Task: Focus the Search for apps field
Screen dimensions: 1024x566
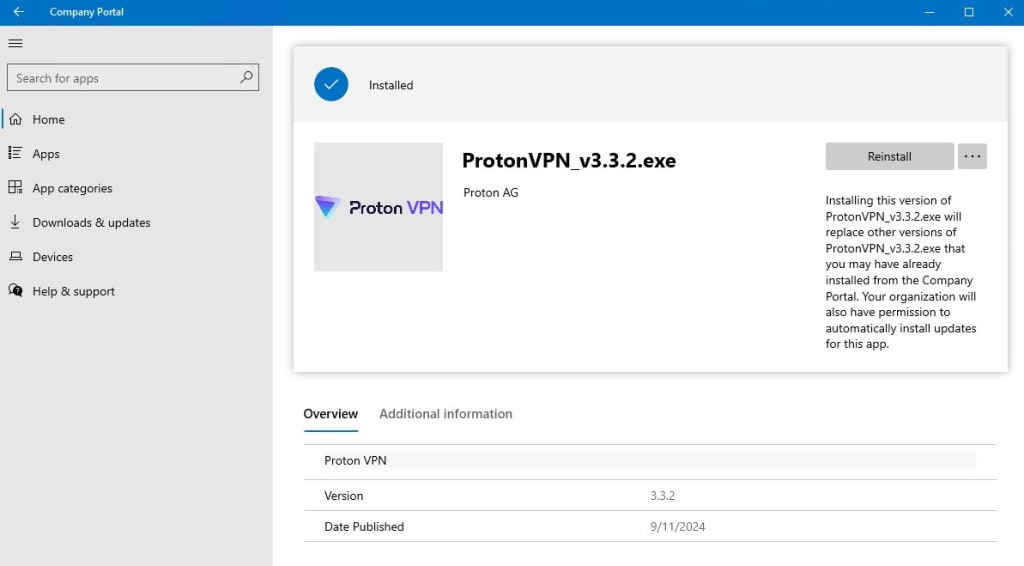Action: pyautogui.click(x=133, y=78)
